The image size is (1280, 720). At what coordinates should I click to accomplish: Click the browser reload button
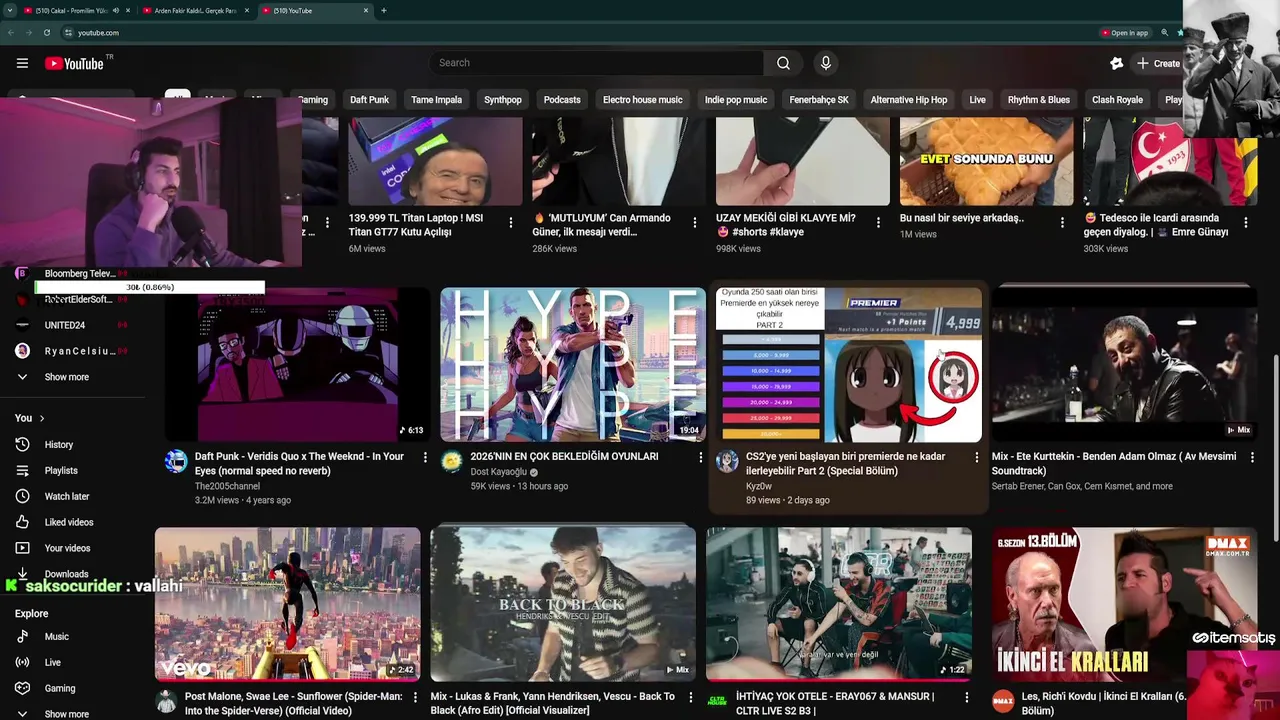point(46,32)
